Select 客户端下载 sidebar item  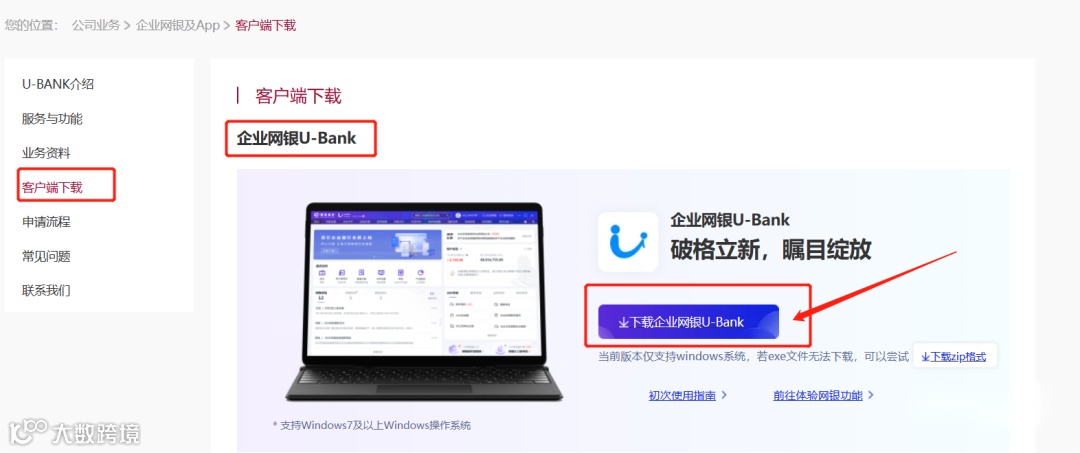point(52,187)
